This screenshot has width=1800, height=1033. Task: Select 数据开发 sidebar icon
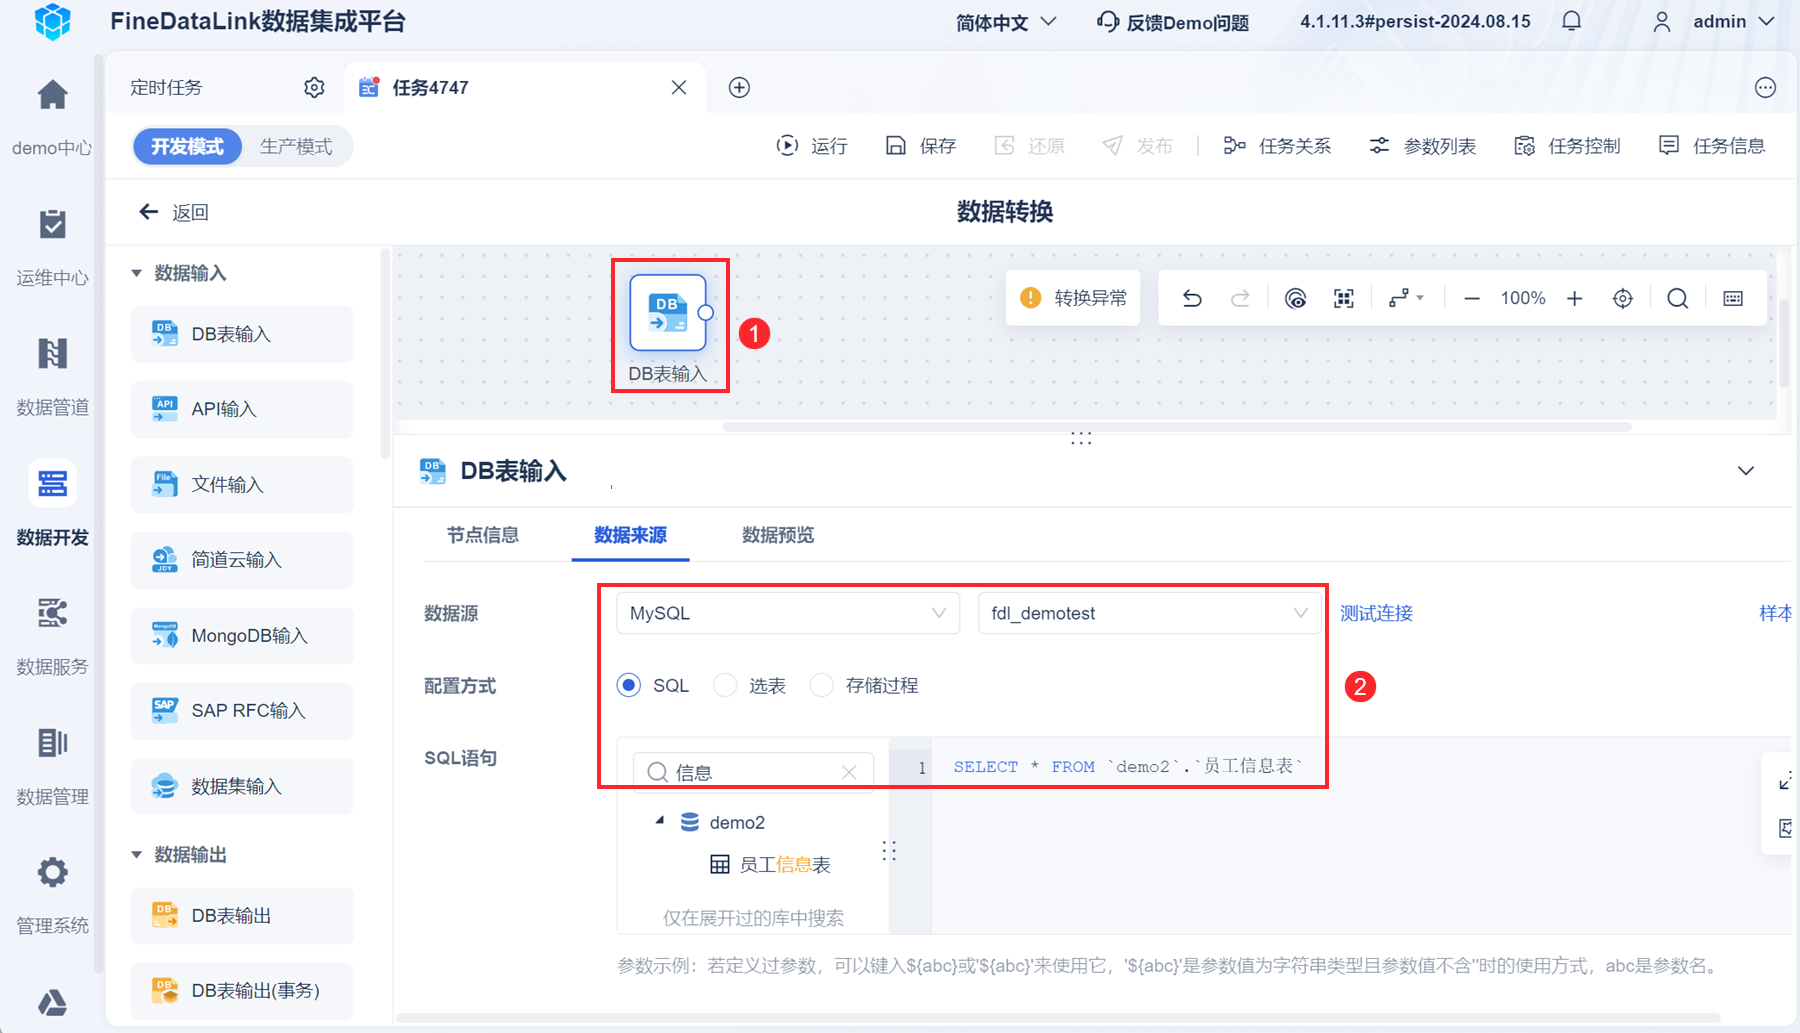[x=52, y=484]
